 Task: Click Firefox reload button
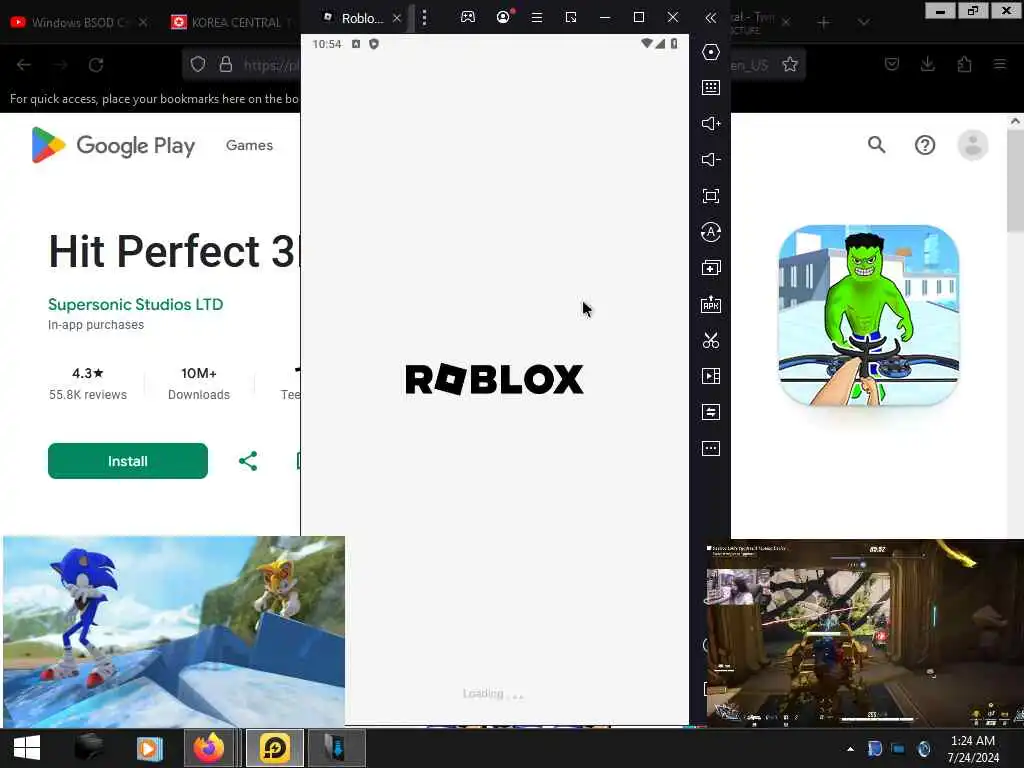point(96,65)
